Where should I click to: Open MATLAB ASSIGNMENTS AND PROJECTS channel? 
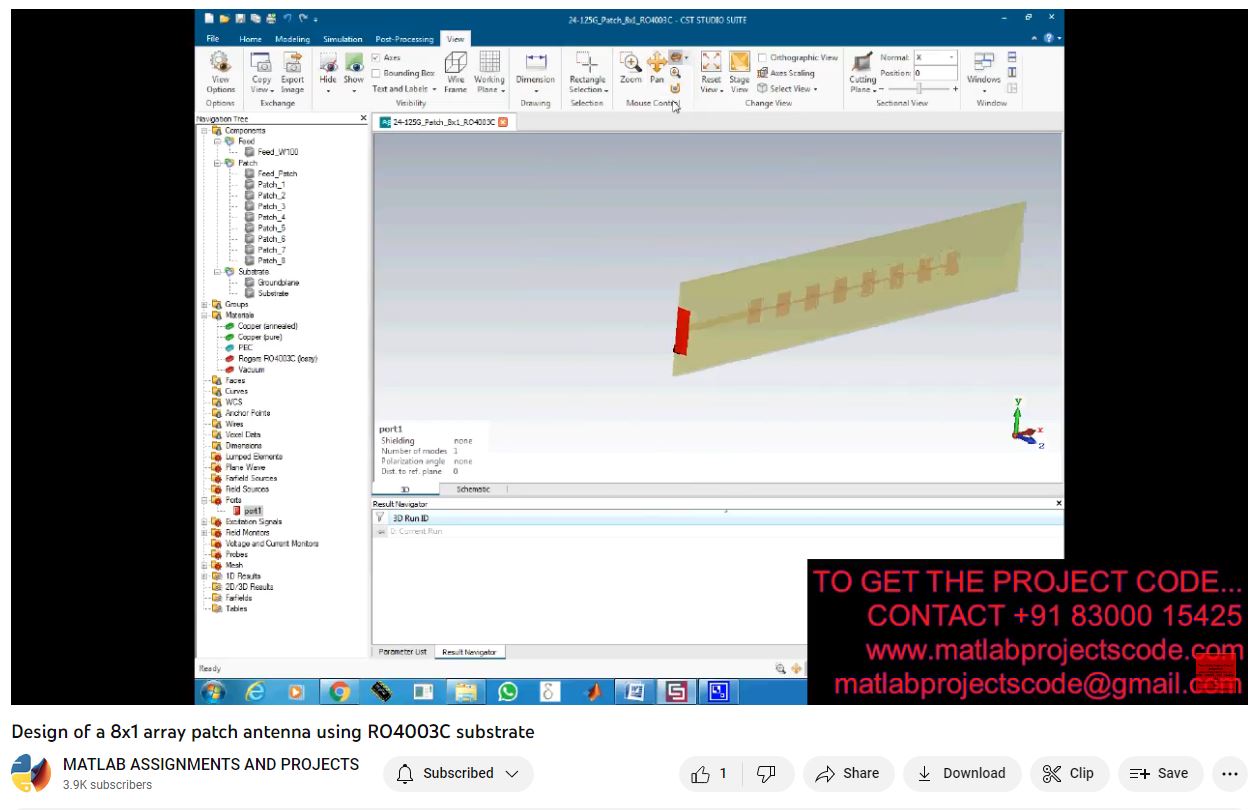pos(211,764)
